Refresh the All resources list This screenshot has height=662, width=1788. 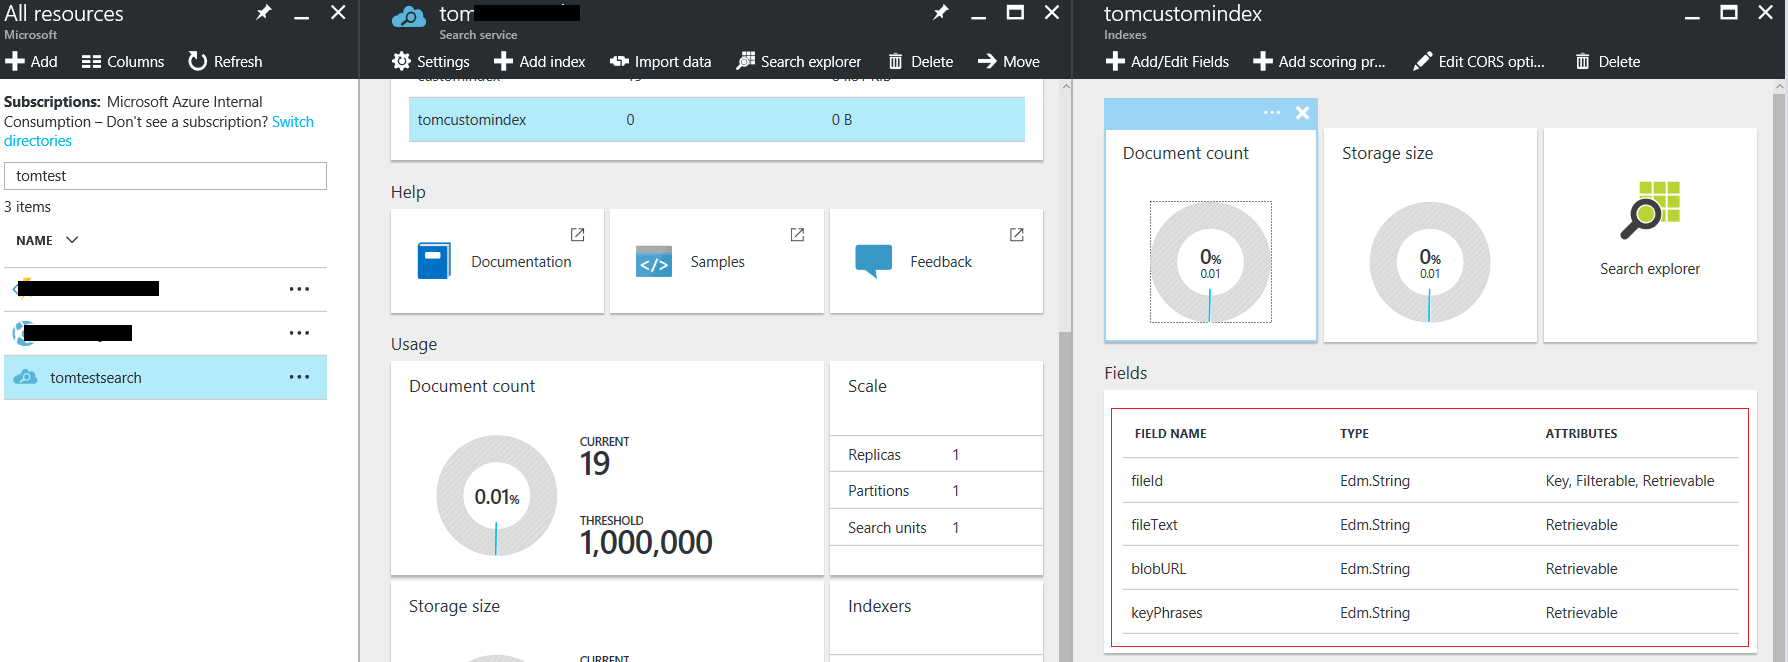click(225, 61)
